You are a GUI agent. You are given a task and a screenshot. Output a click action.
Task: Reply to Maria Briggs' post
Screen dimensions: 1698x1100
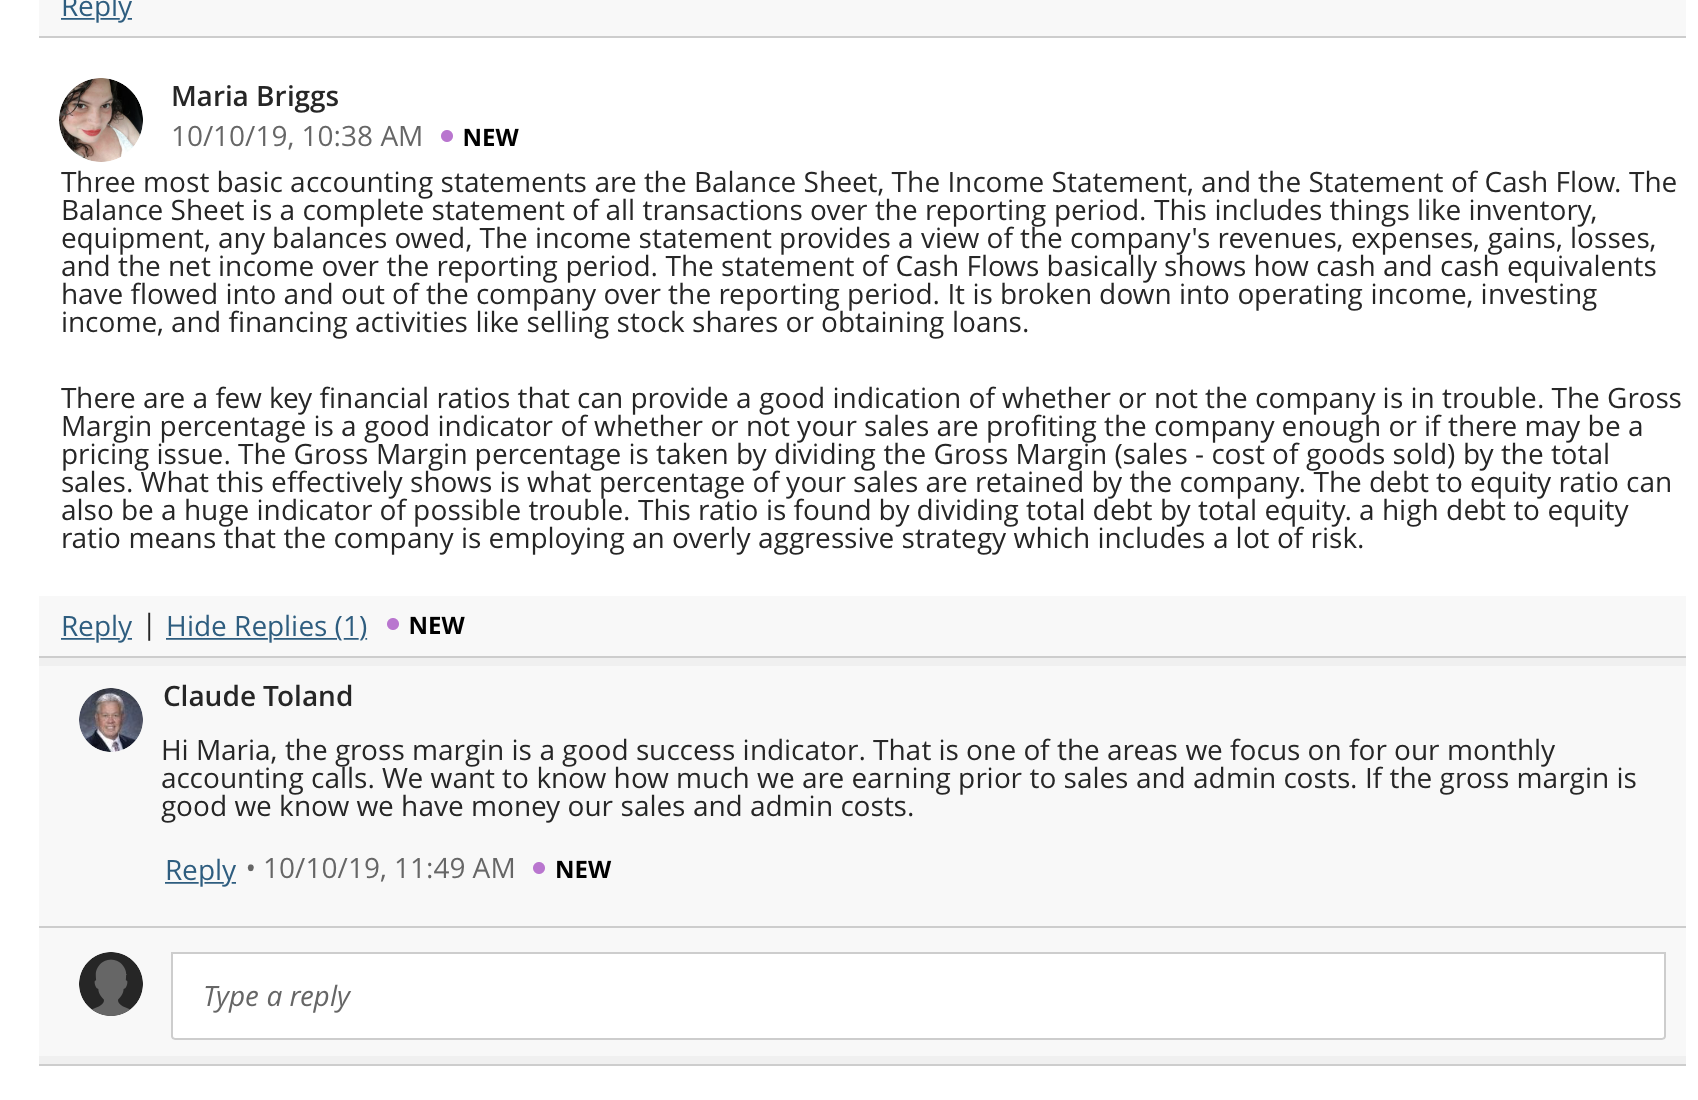(96, 626)
